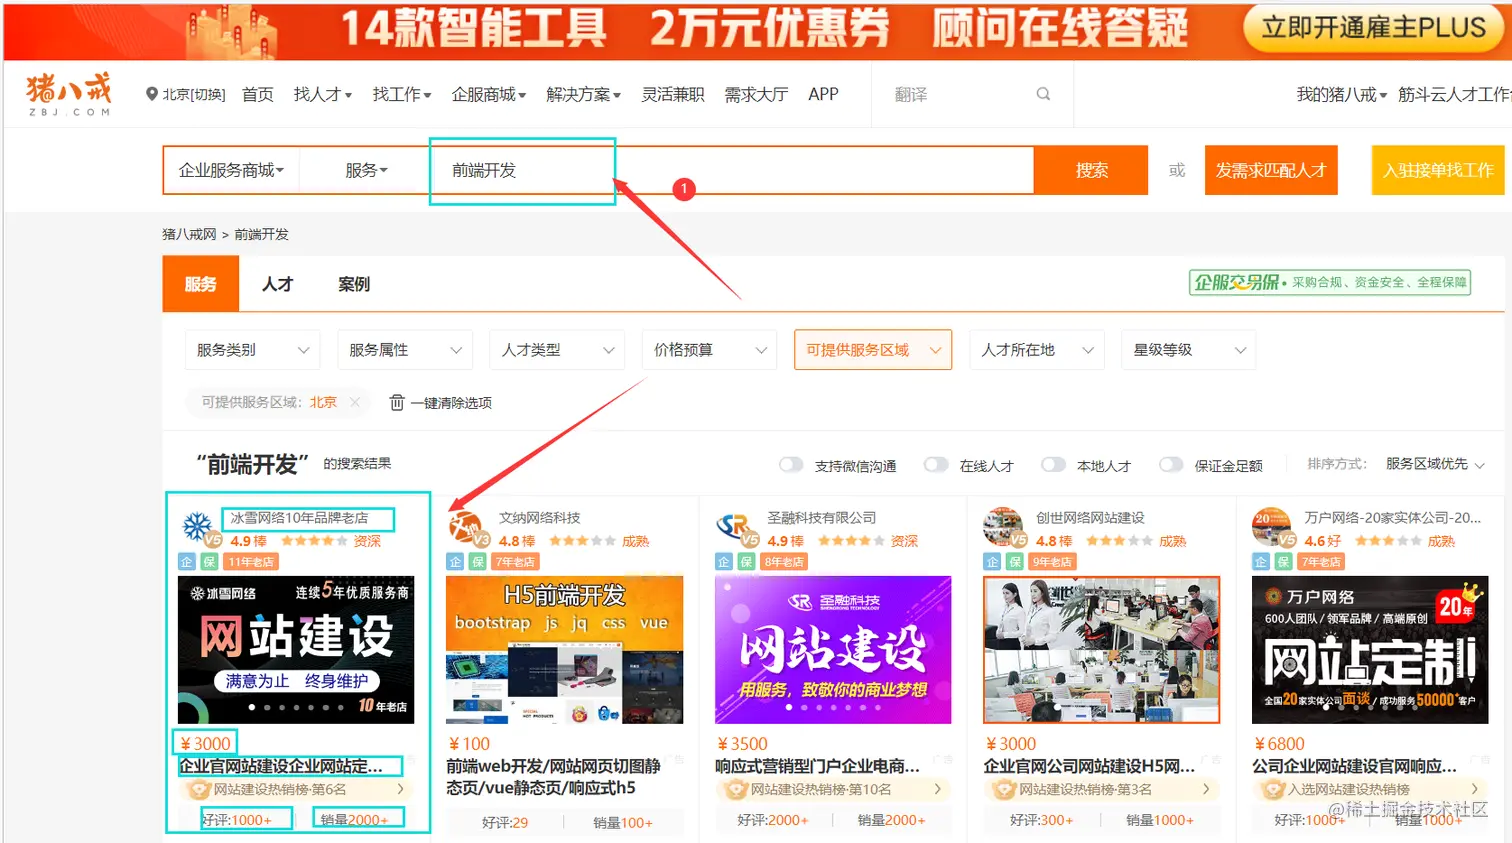This screenshot has height=843, width=1512.
Task: Go to 首页 in the top navigation
Action: (258, 94)
